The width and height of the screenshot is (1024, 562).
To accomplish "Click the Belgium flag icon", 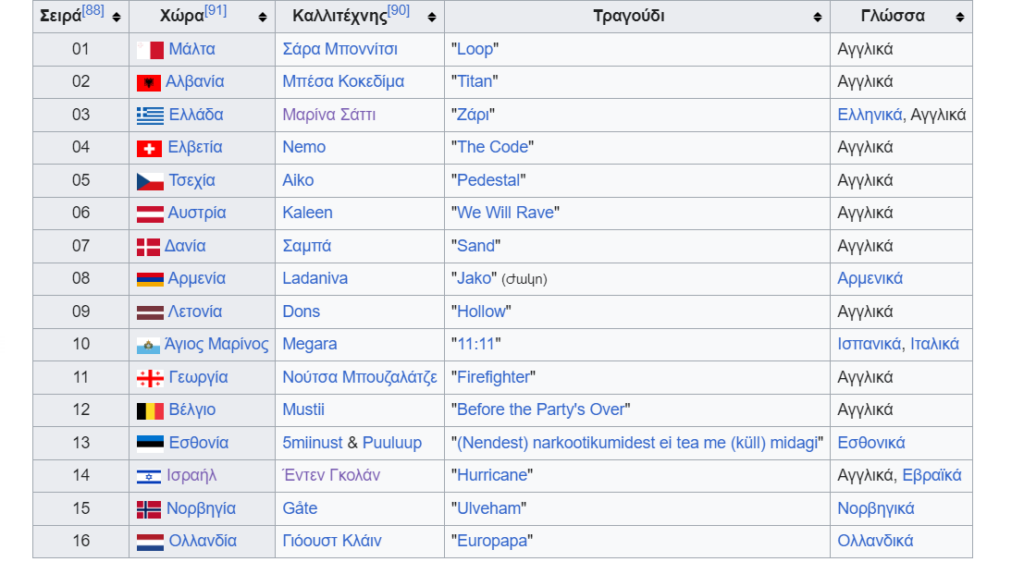I will coord(150,410).
